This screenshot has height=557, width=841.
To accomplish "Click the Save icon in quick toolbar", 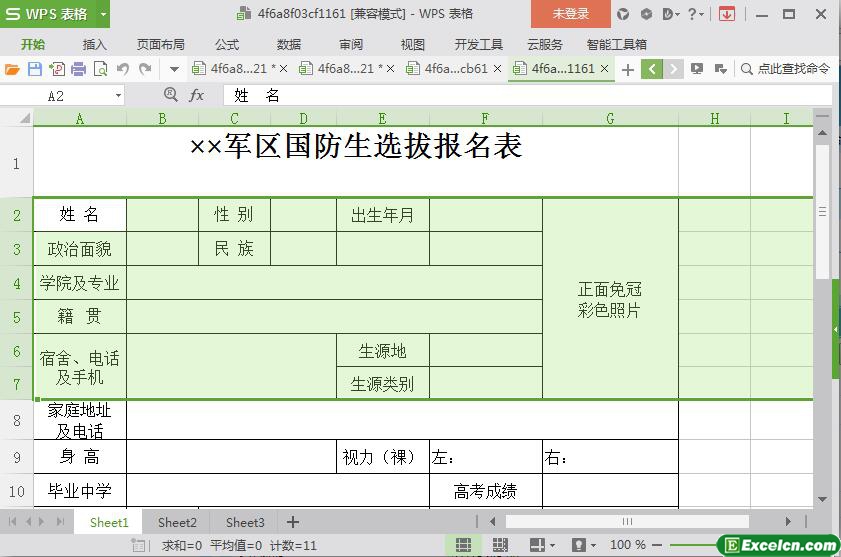I will click(34, 69).
